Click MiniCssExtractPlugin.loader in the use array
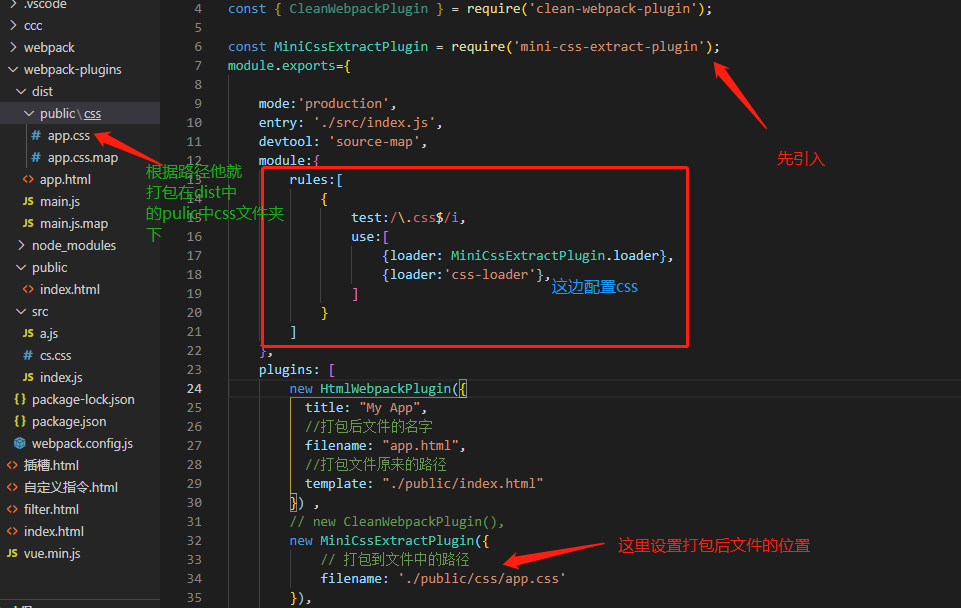961x608 pixels. (555, 256)
